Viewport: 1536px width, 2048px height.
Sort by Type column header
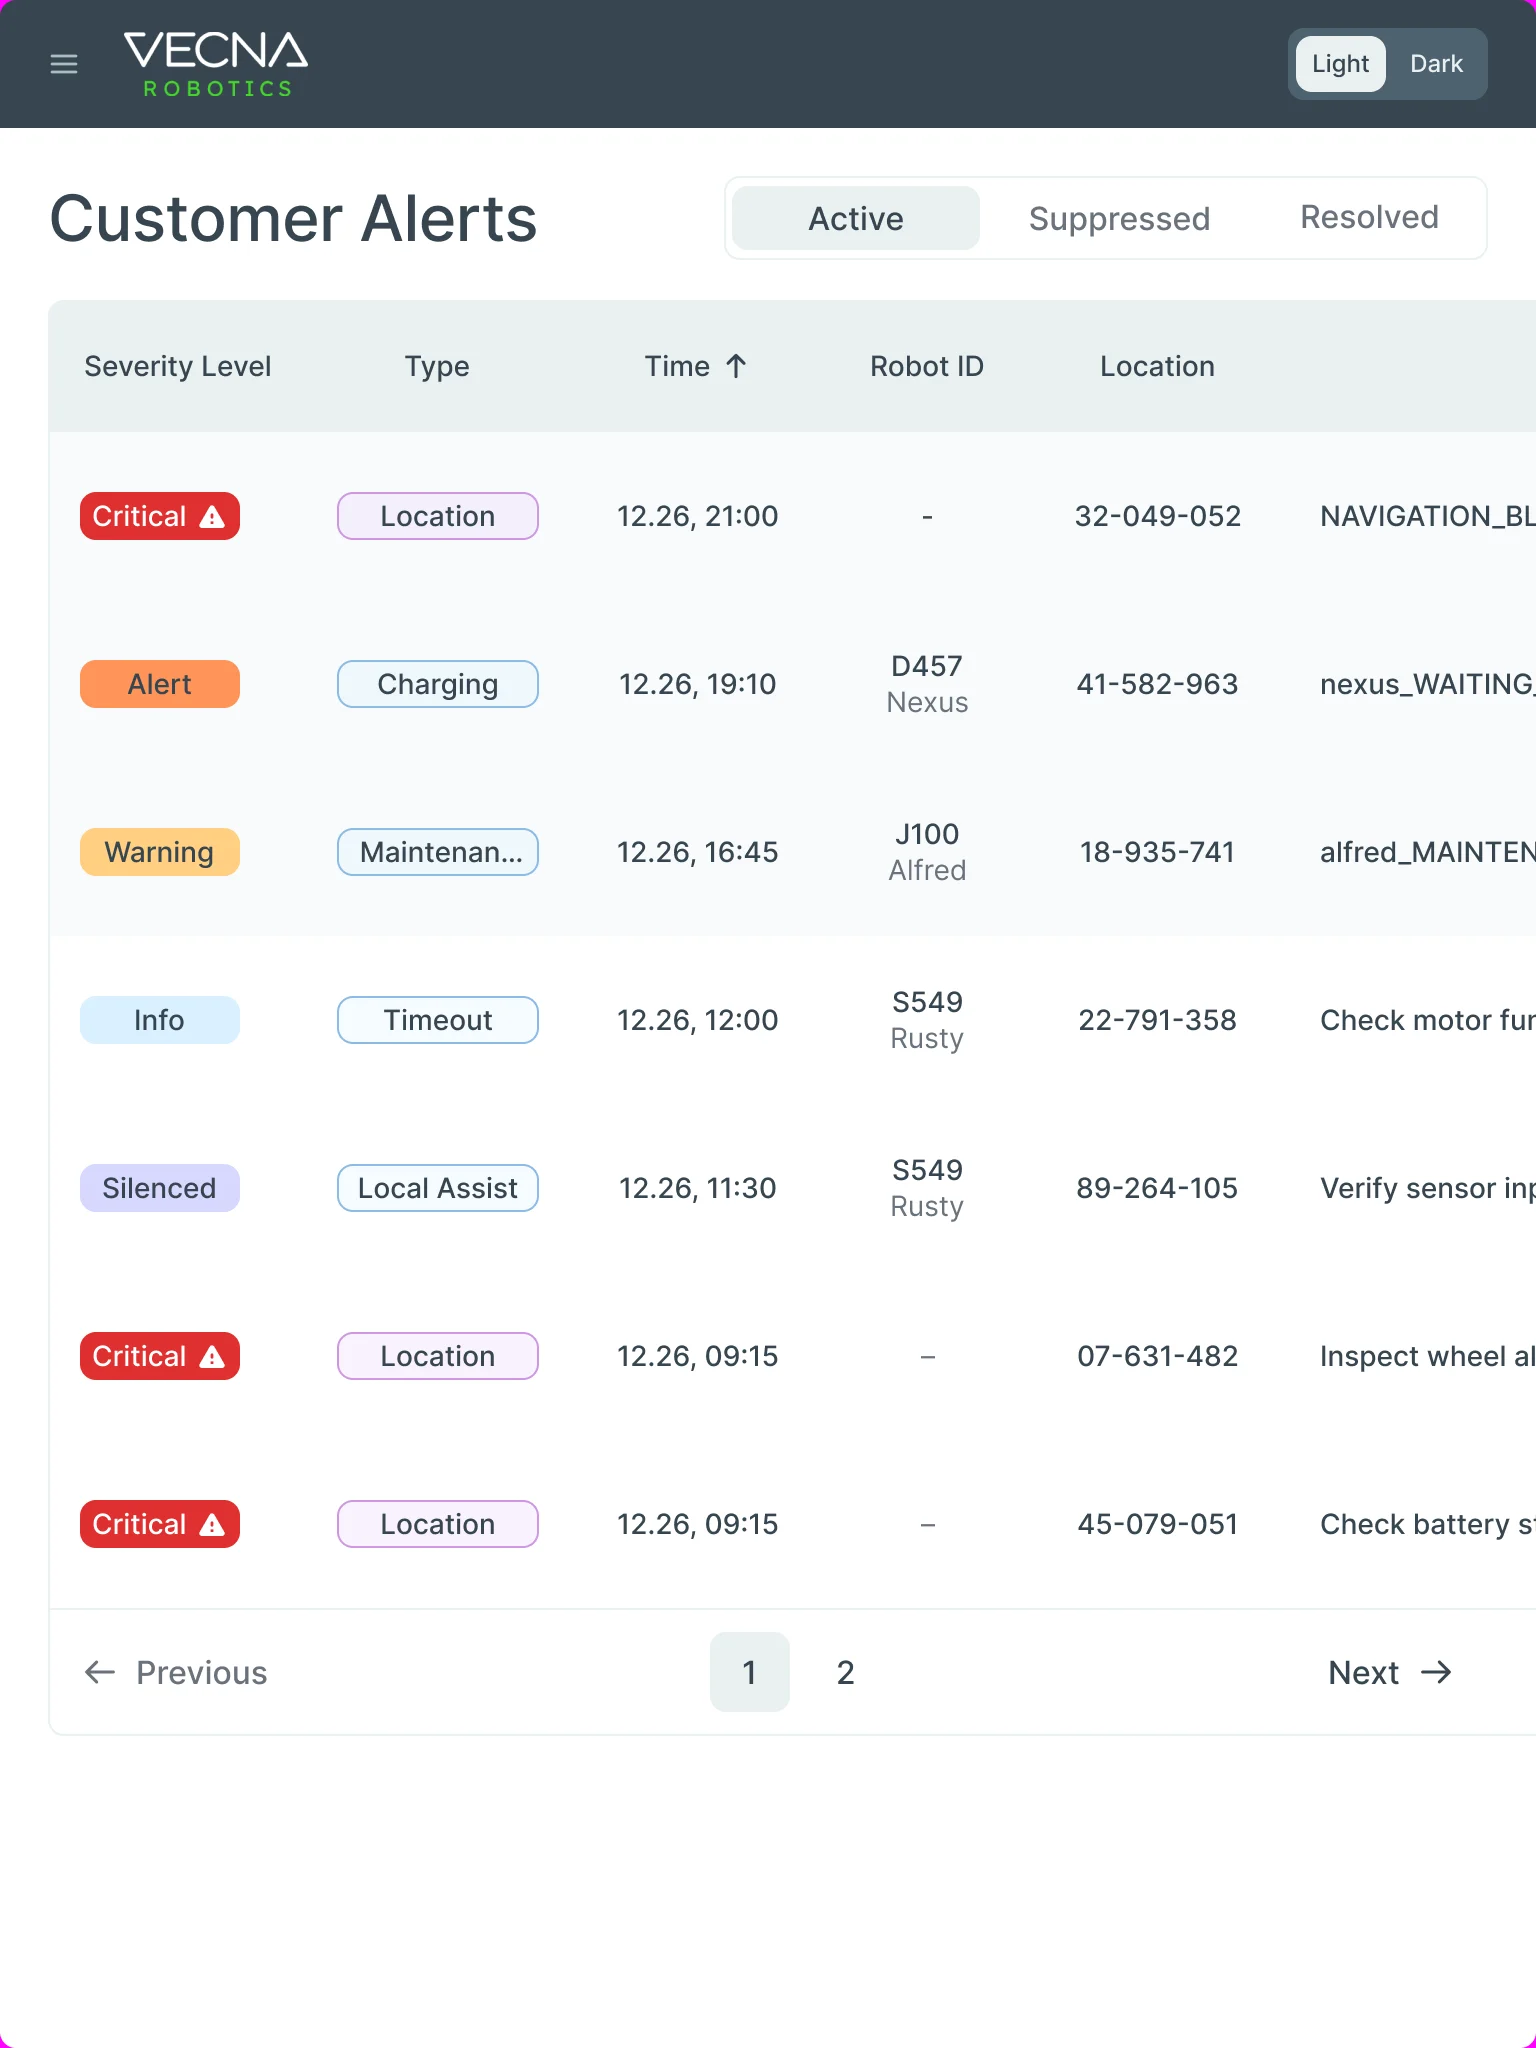[437, 366]
